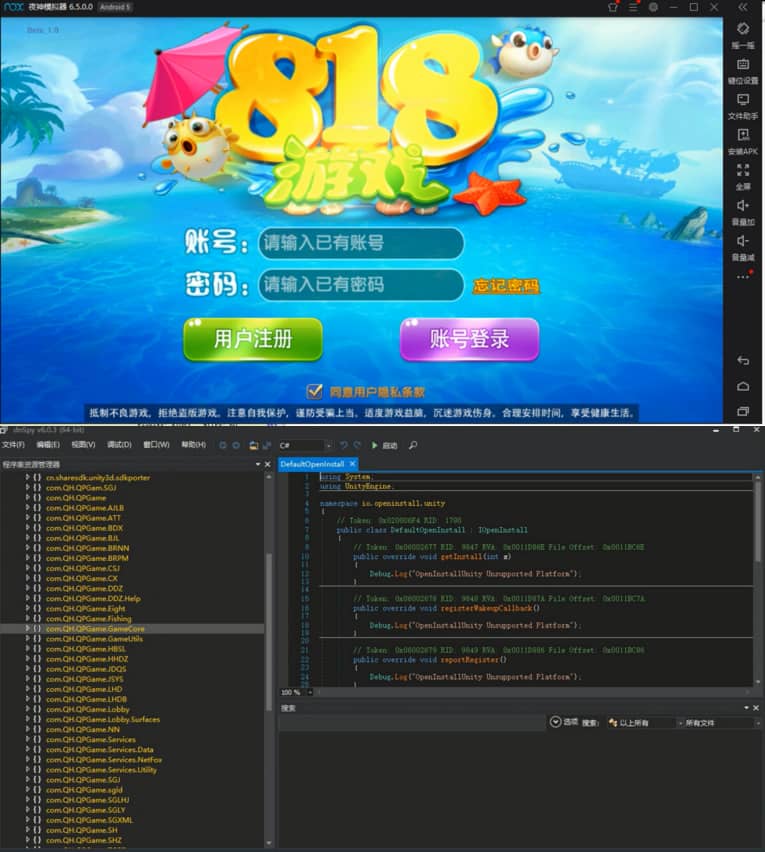765x852 pixels.
Task: Click the dnSpy open file icon
Action: tap(253, 445)
